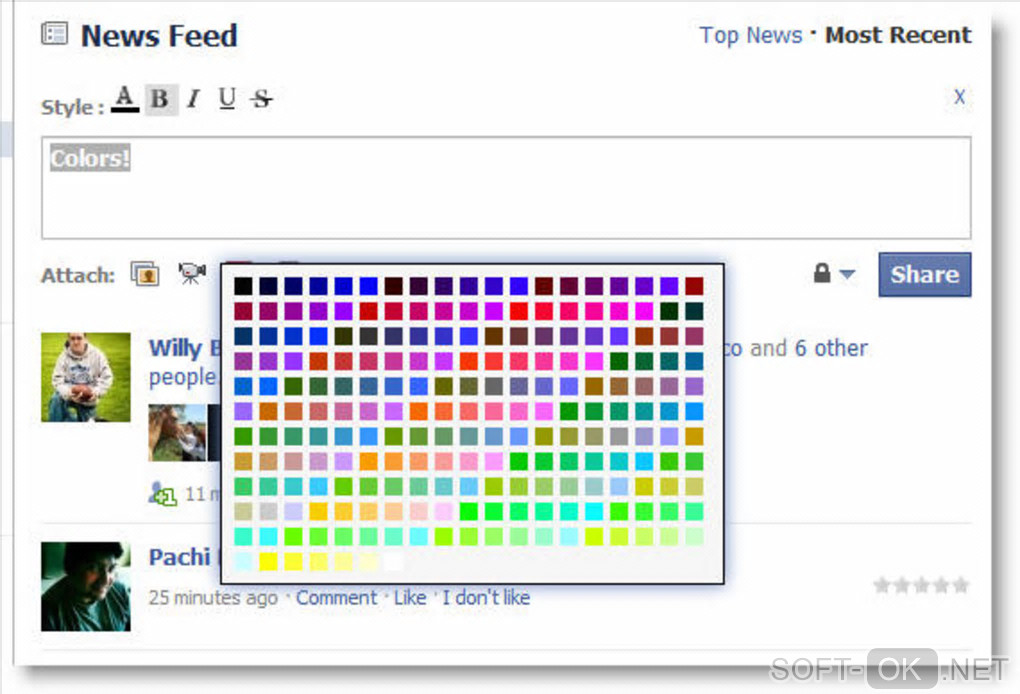Click the Comment link under Pachi's post
This screenshot has width=1020, height=694.
coord(336,598)
